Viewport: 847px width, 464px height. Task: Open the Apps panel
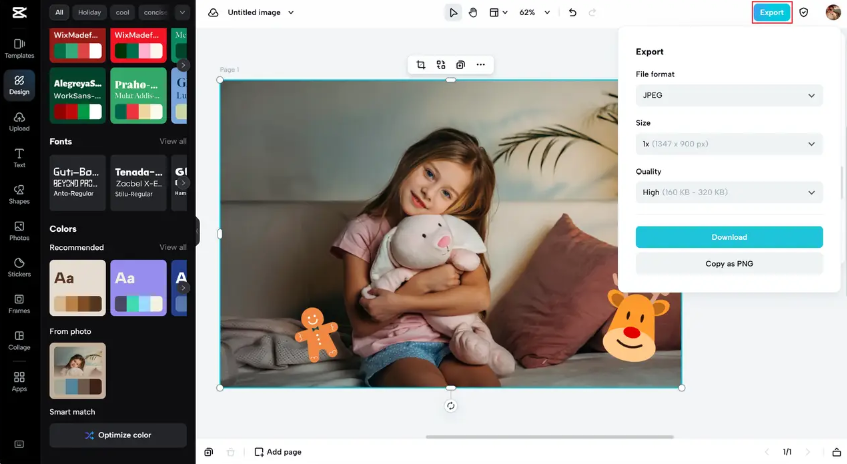[19, 381]
